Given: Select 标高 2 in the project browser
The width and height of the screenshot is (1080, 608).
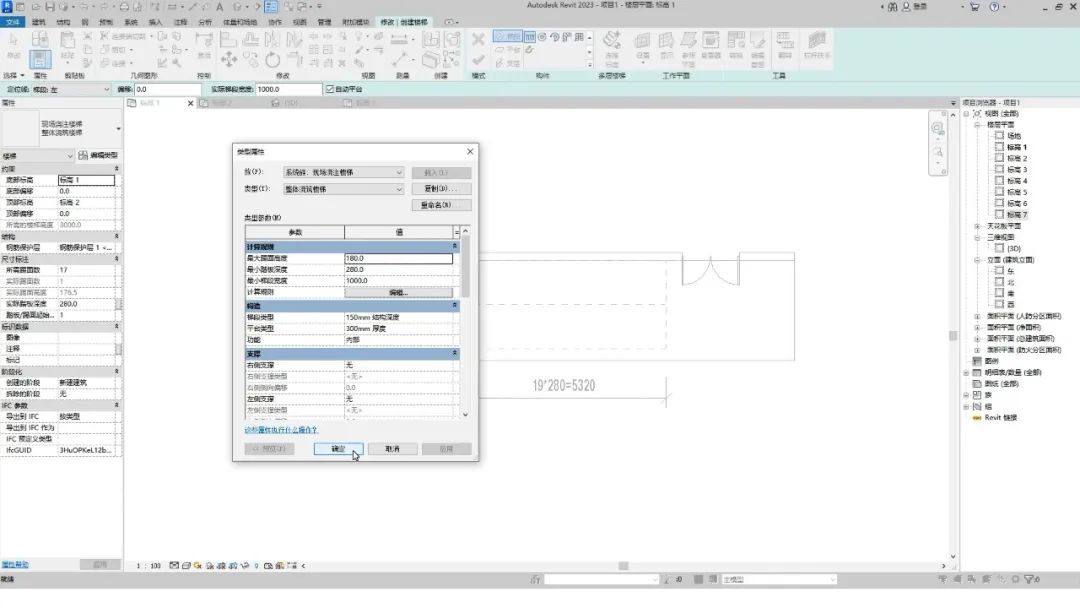Looking at the screenshot, I should [1017, 158].
